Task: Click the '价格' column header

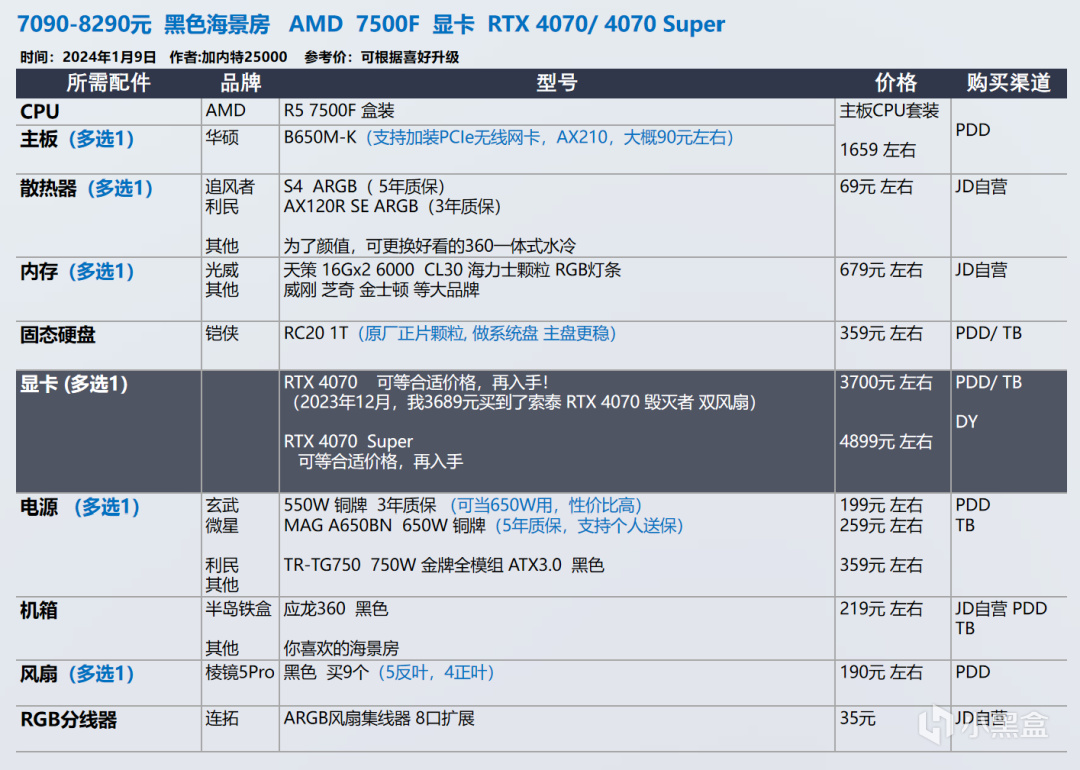Action: click(x=895, y=83)
